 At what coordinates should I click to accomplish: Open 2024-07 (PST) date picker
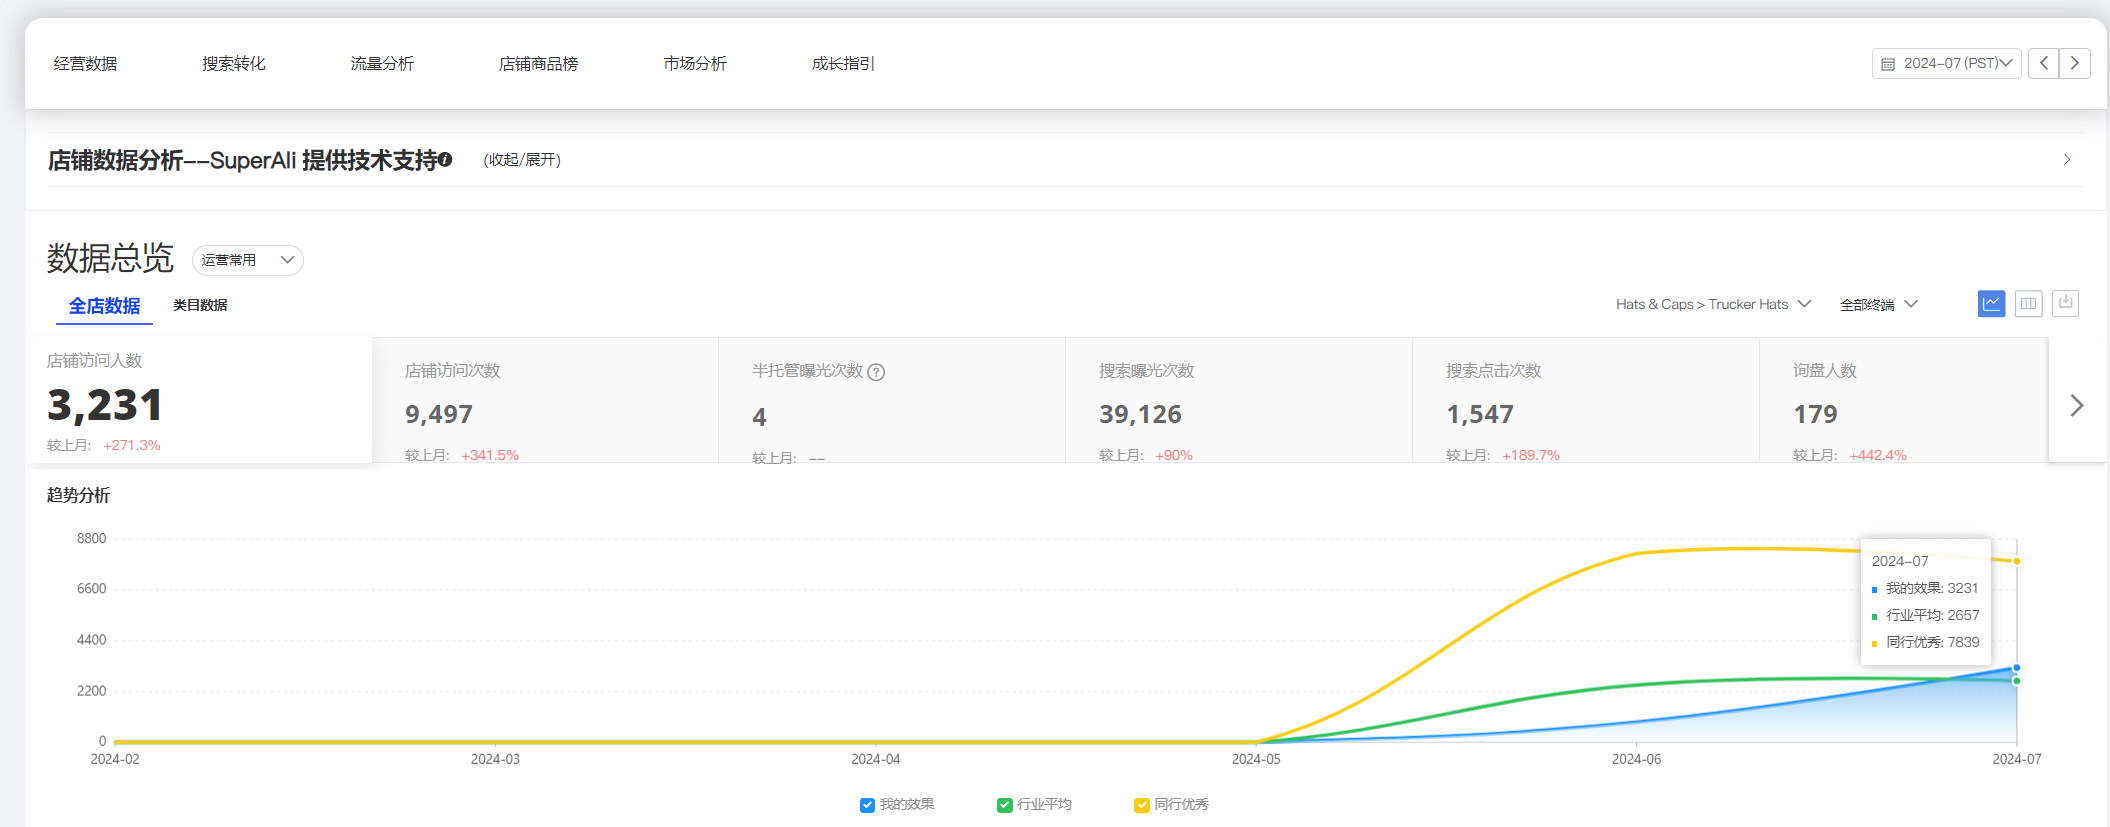click(1946, 63)
